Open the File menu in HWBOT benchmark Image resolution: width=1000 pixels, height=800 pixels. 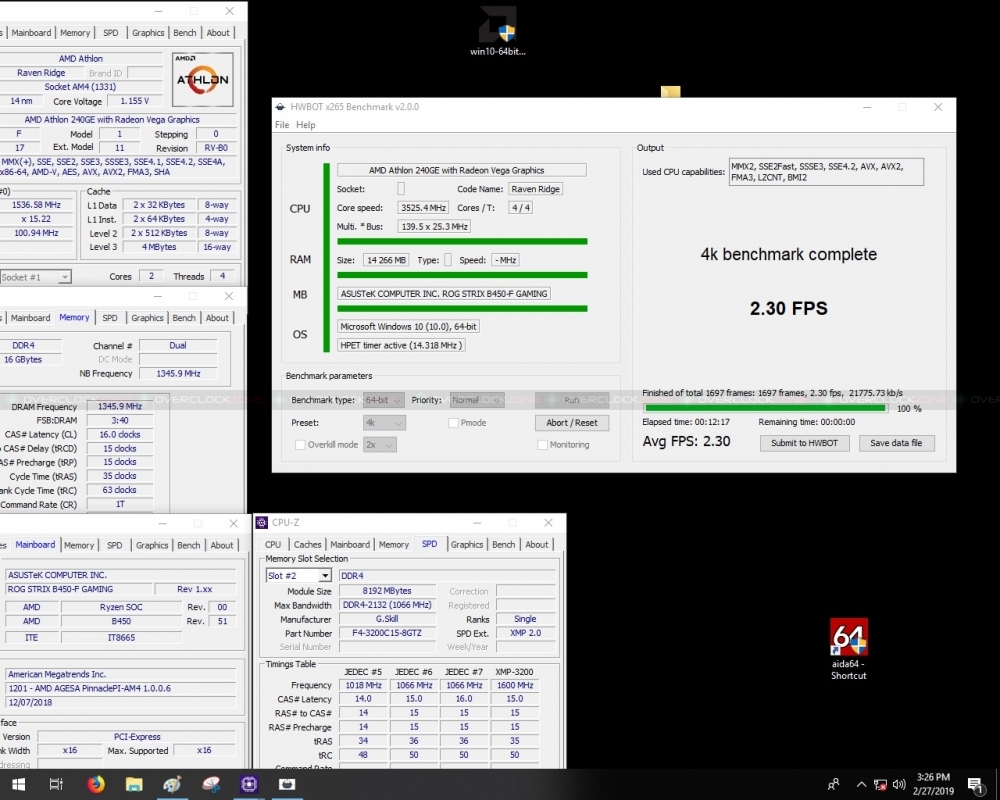(x=283, y=125)
